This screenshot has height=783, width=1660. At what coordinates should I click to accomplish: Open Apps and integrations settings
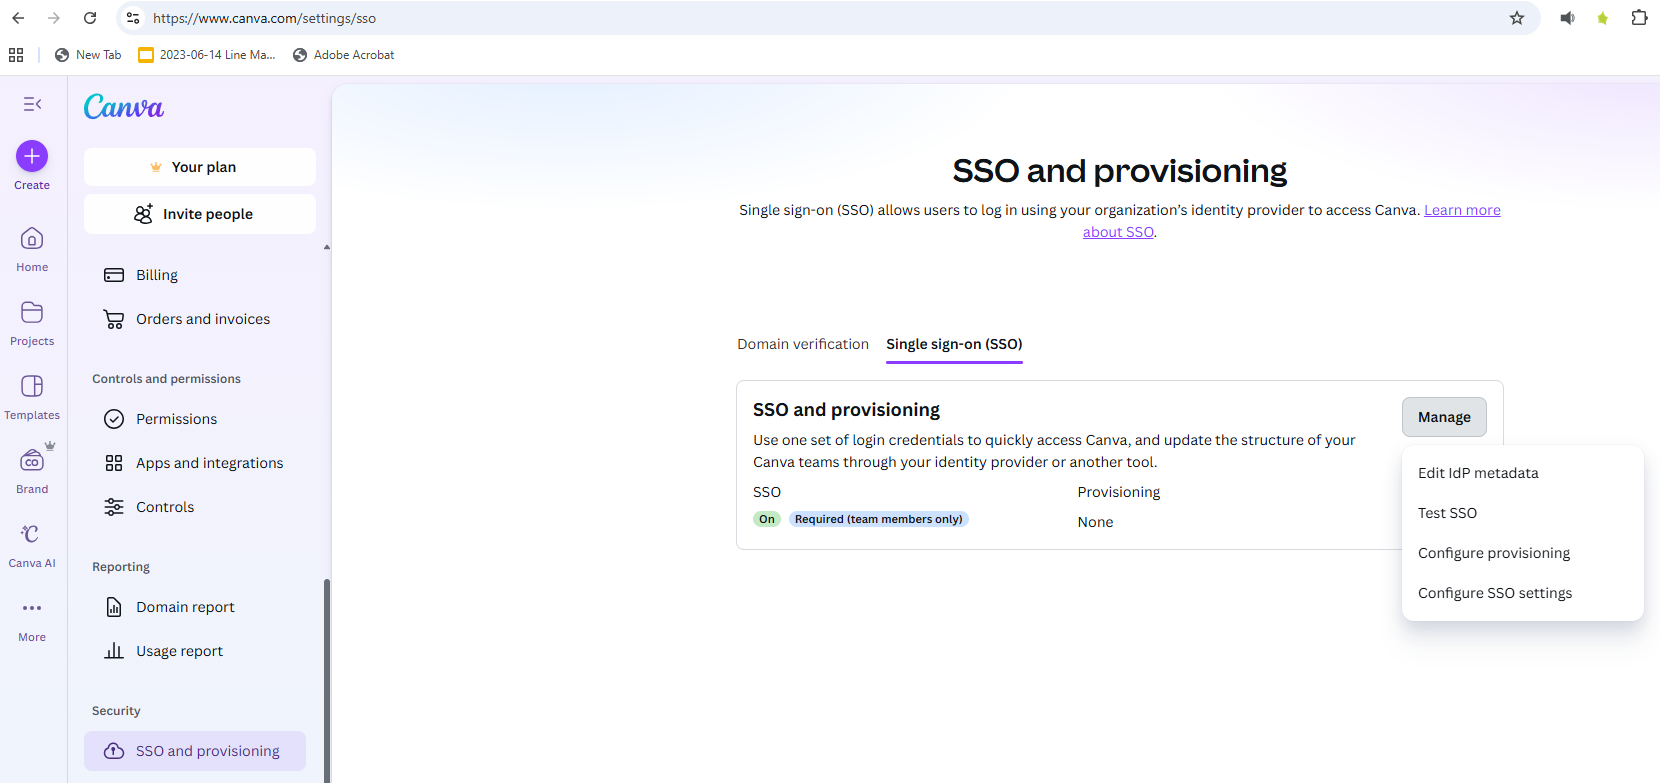195,463
